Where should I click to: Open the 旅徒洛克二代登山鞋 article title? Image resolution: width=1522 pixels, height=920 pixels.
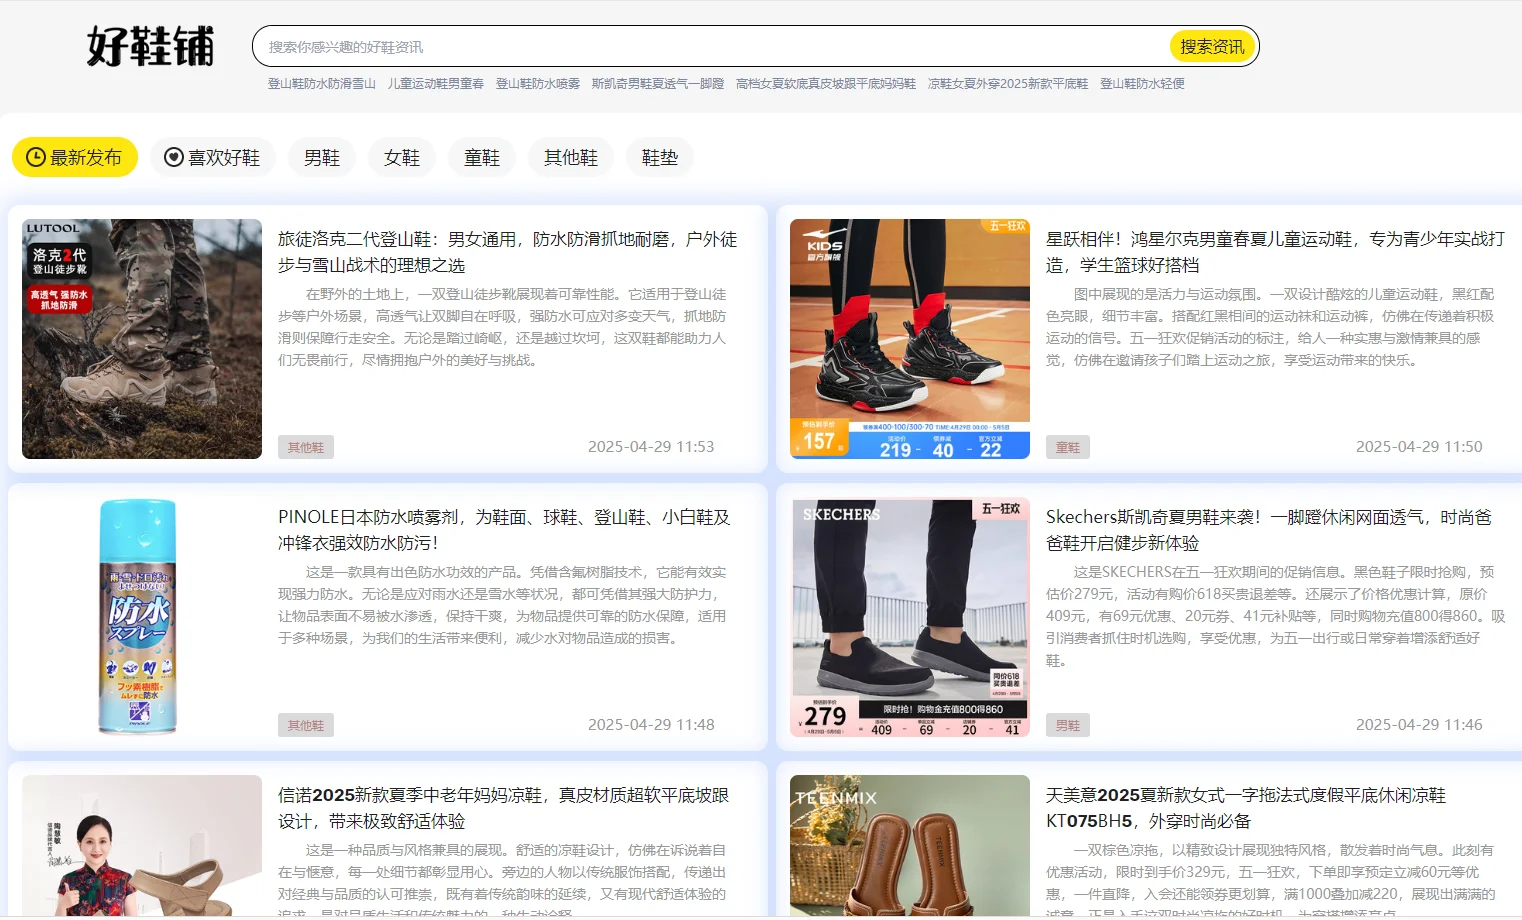point(507,252)
